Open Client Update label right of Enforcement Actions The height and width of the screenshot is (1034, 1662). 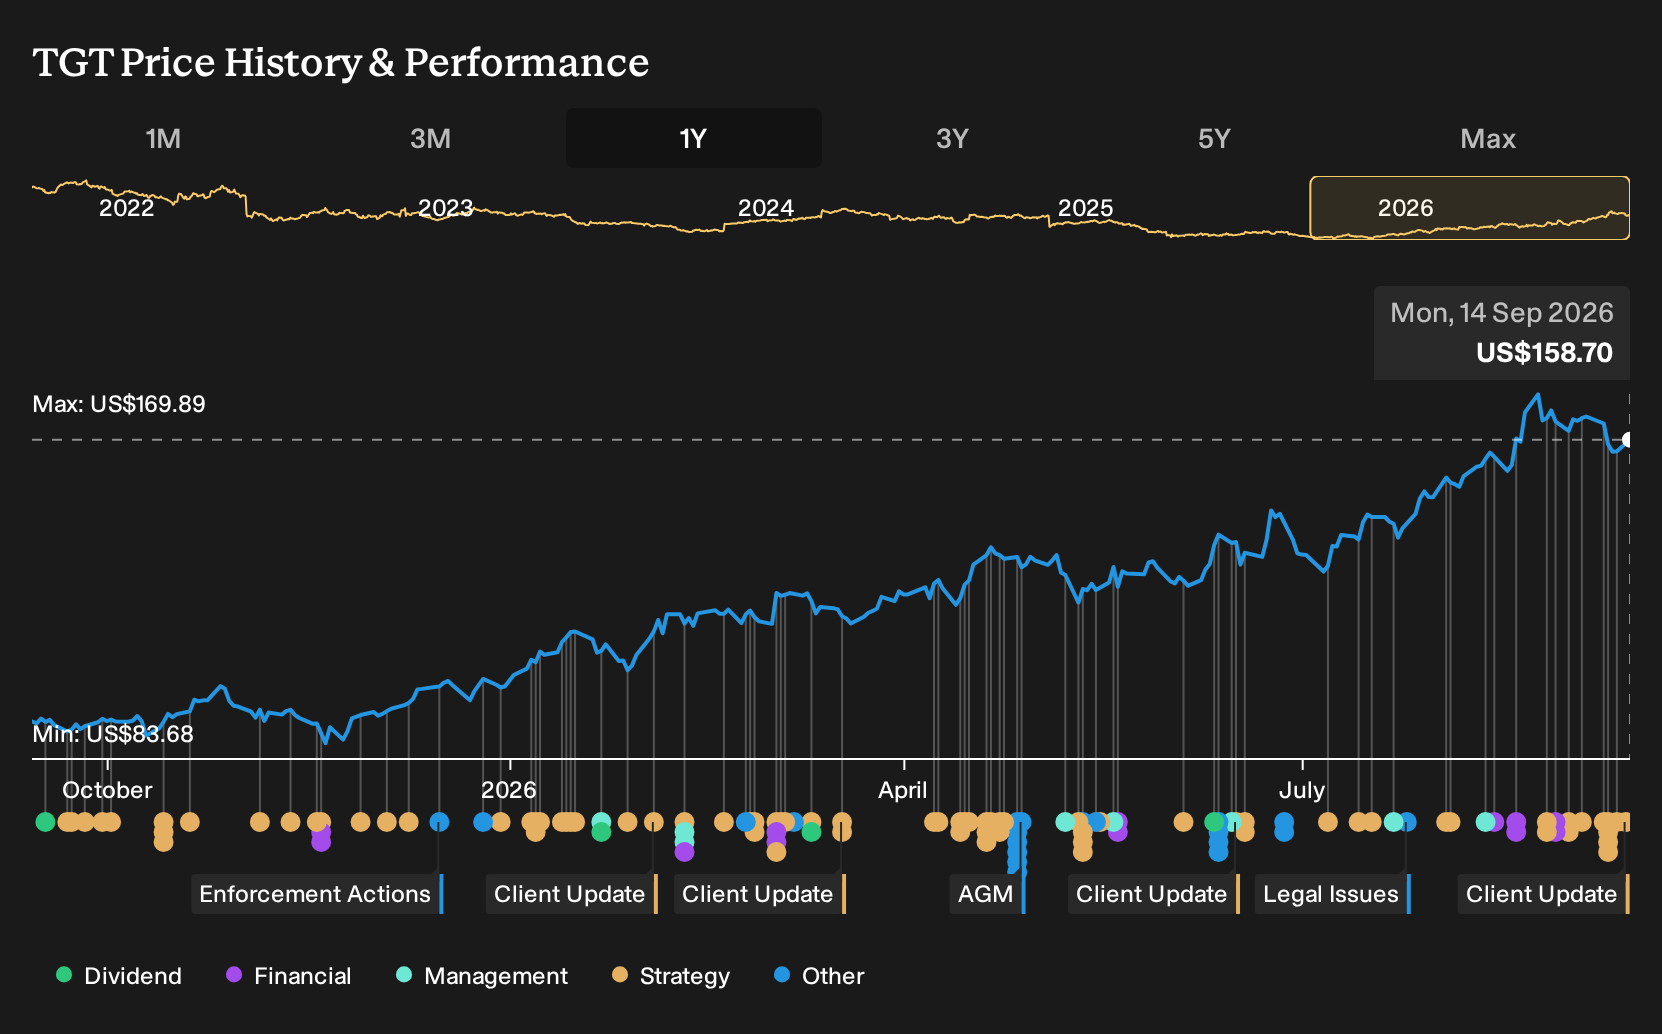tap(571, 894)
